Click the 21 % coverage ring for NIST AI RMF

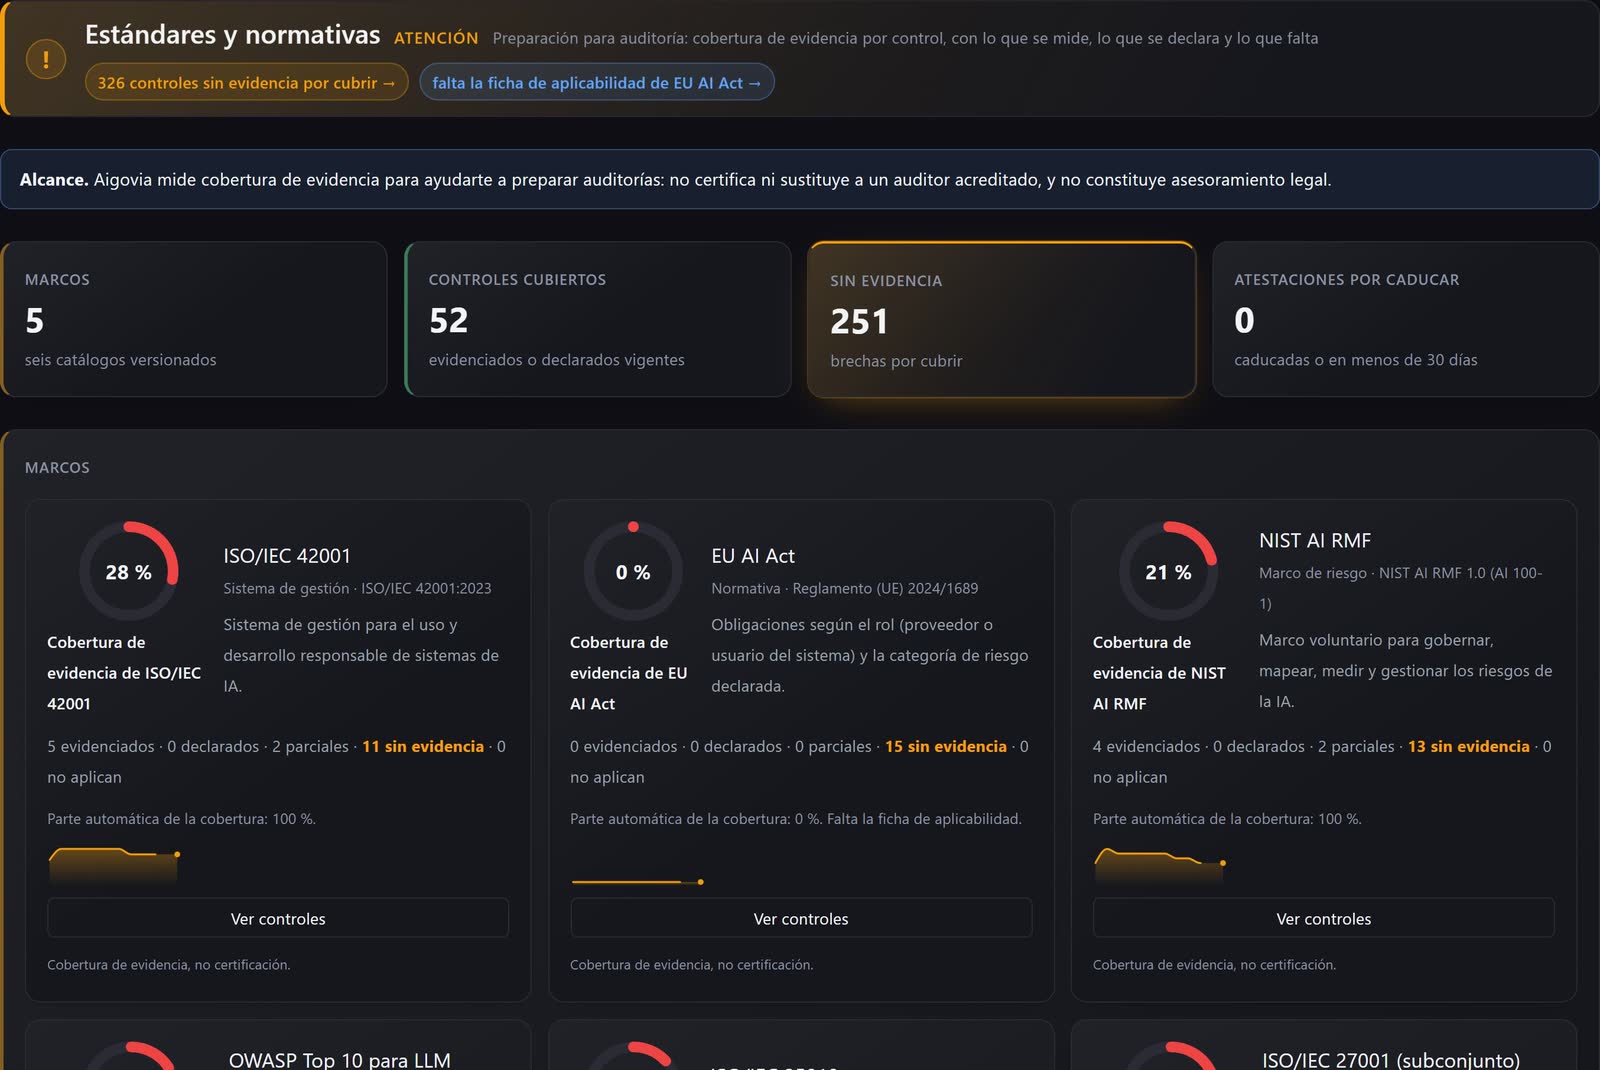1168,572
